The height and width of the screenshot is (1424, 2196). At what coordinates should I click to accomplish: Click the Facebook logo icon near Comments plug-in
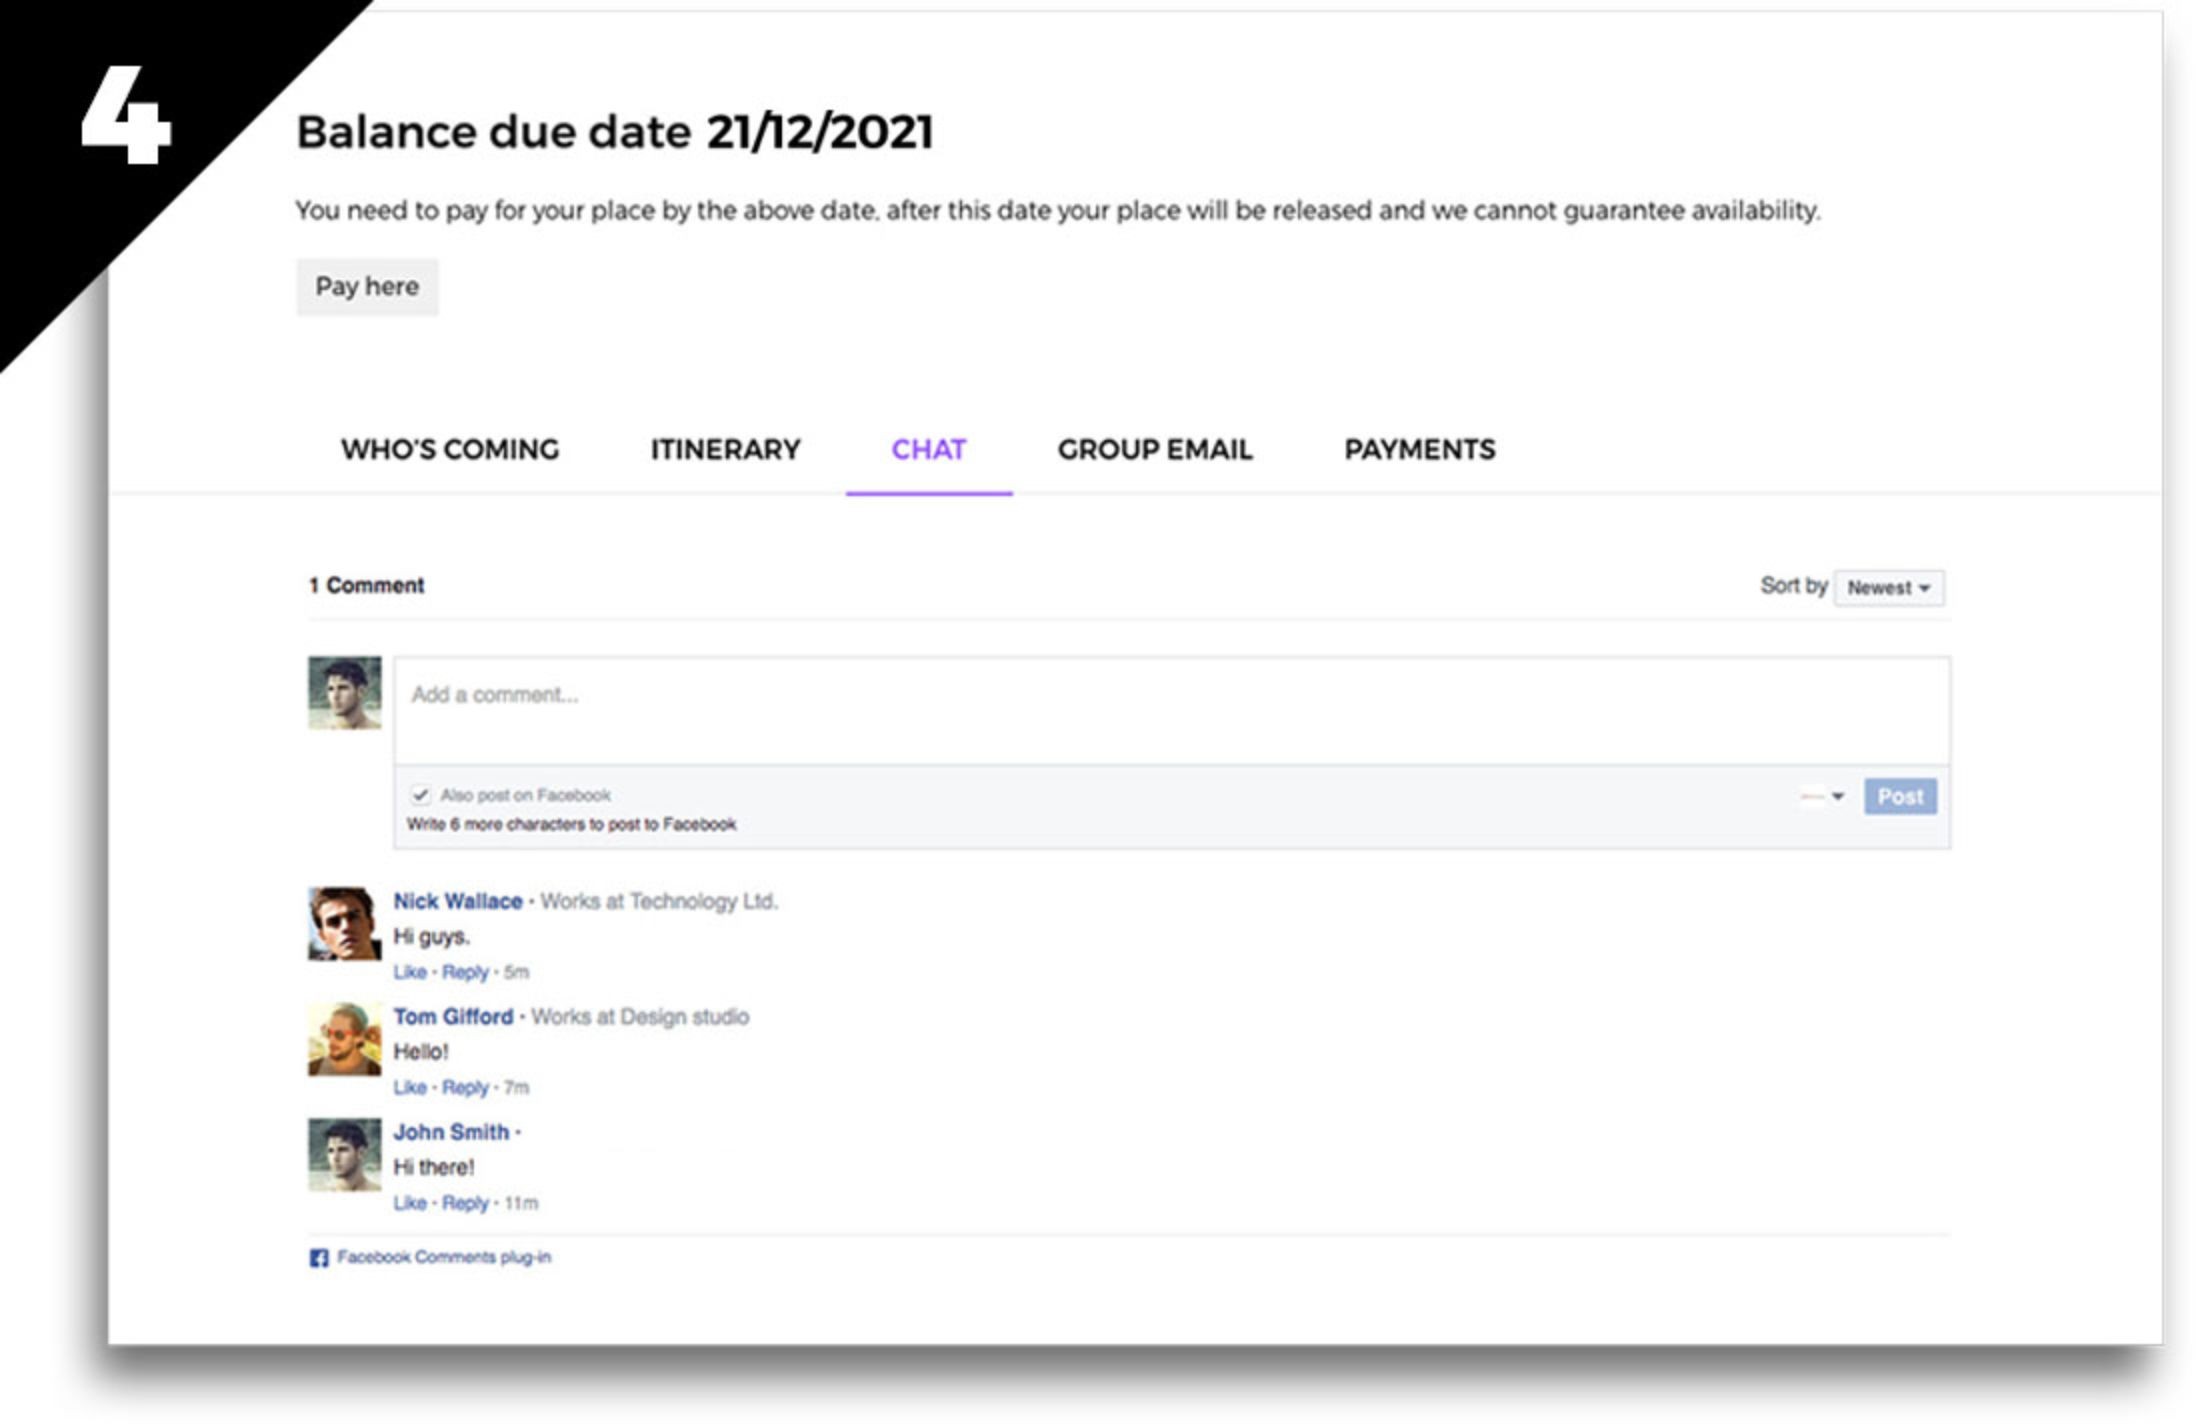click(318, 1258)
